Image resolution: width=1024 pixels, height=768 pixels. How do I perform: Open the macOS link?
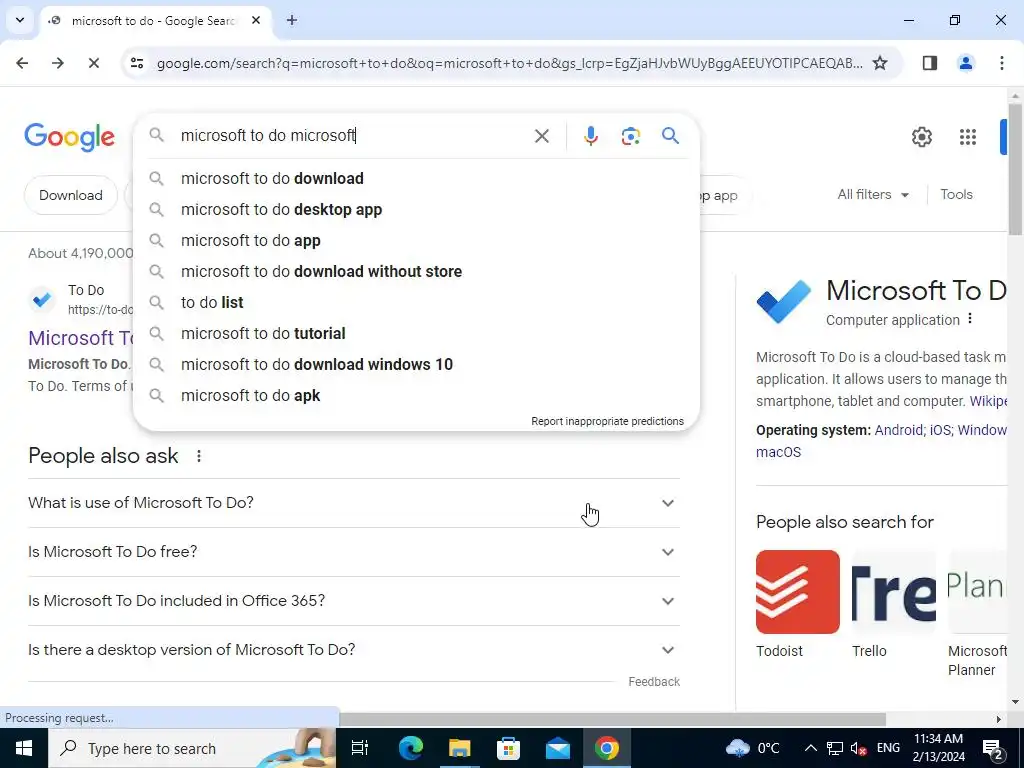(x=778, y=452)
